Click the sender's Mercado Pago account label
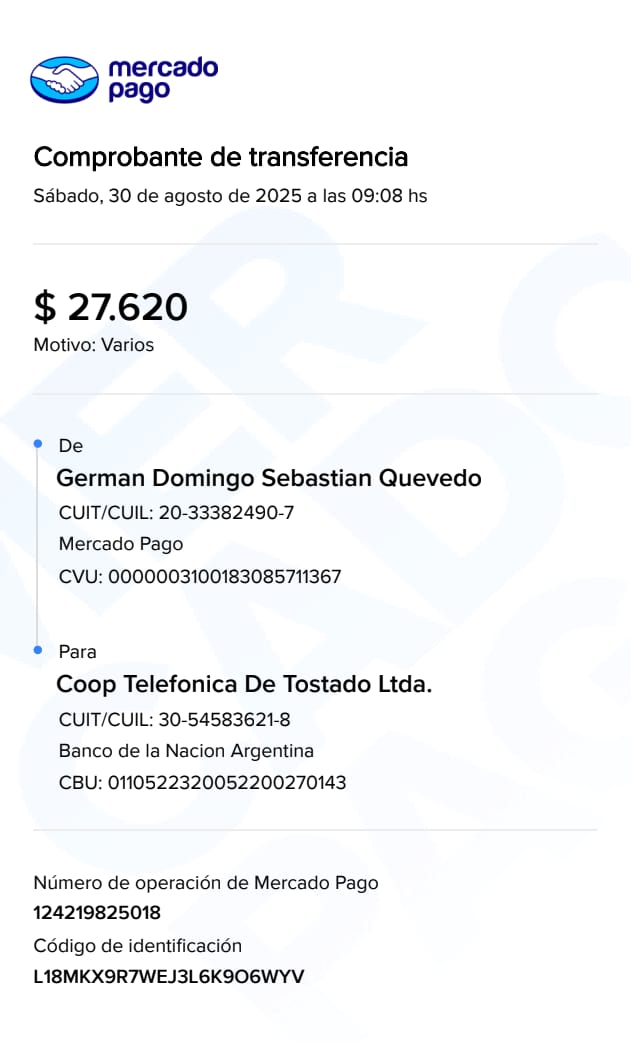This screenshot has width=631, height=1048. (121, 544)
